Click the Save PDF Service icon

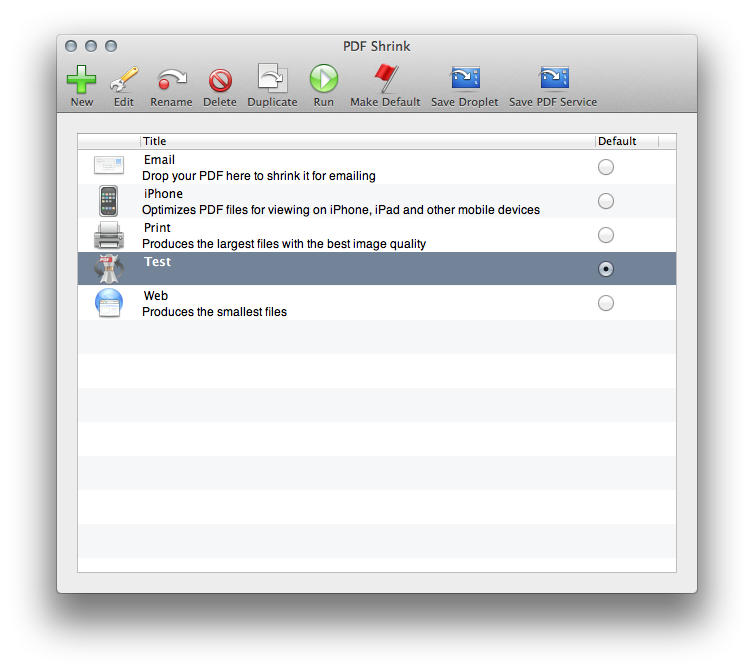click(553, 78)
